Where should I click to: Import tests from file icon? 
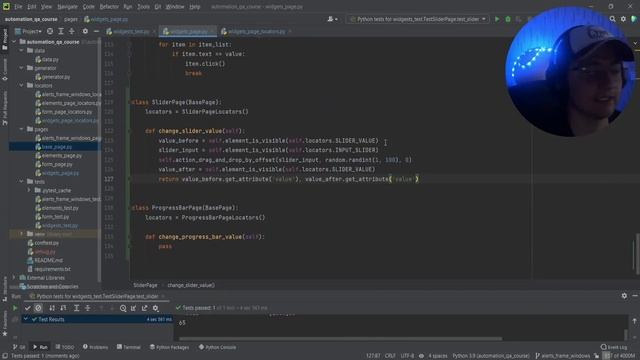point(133,308)
